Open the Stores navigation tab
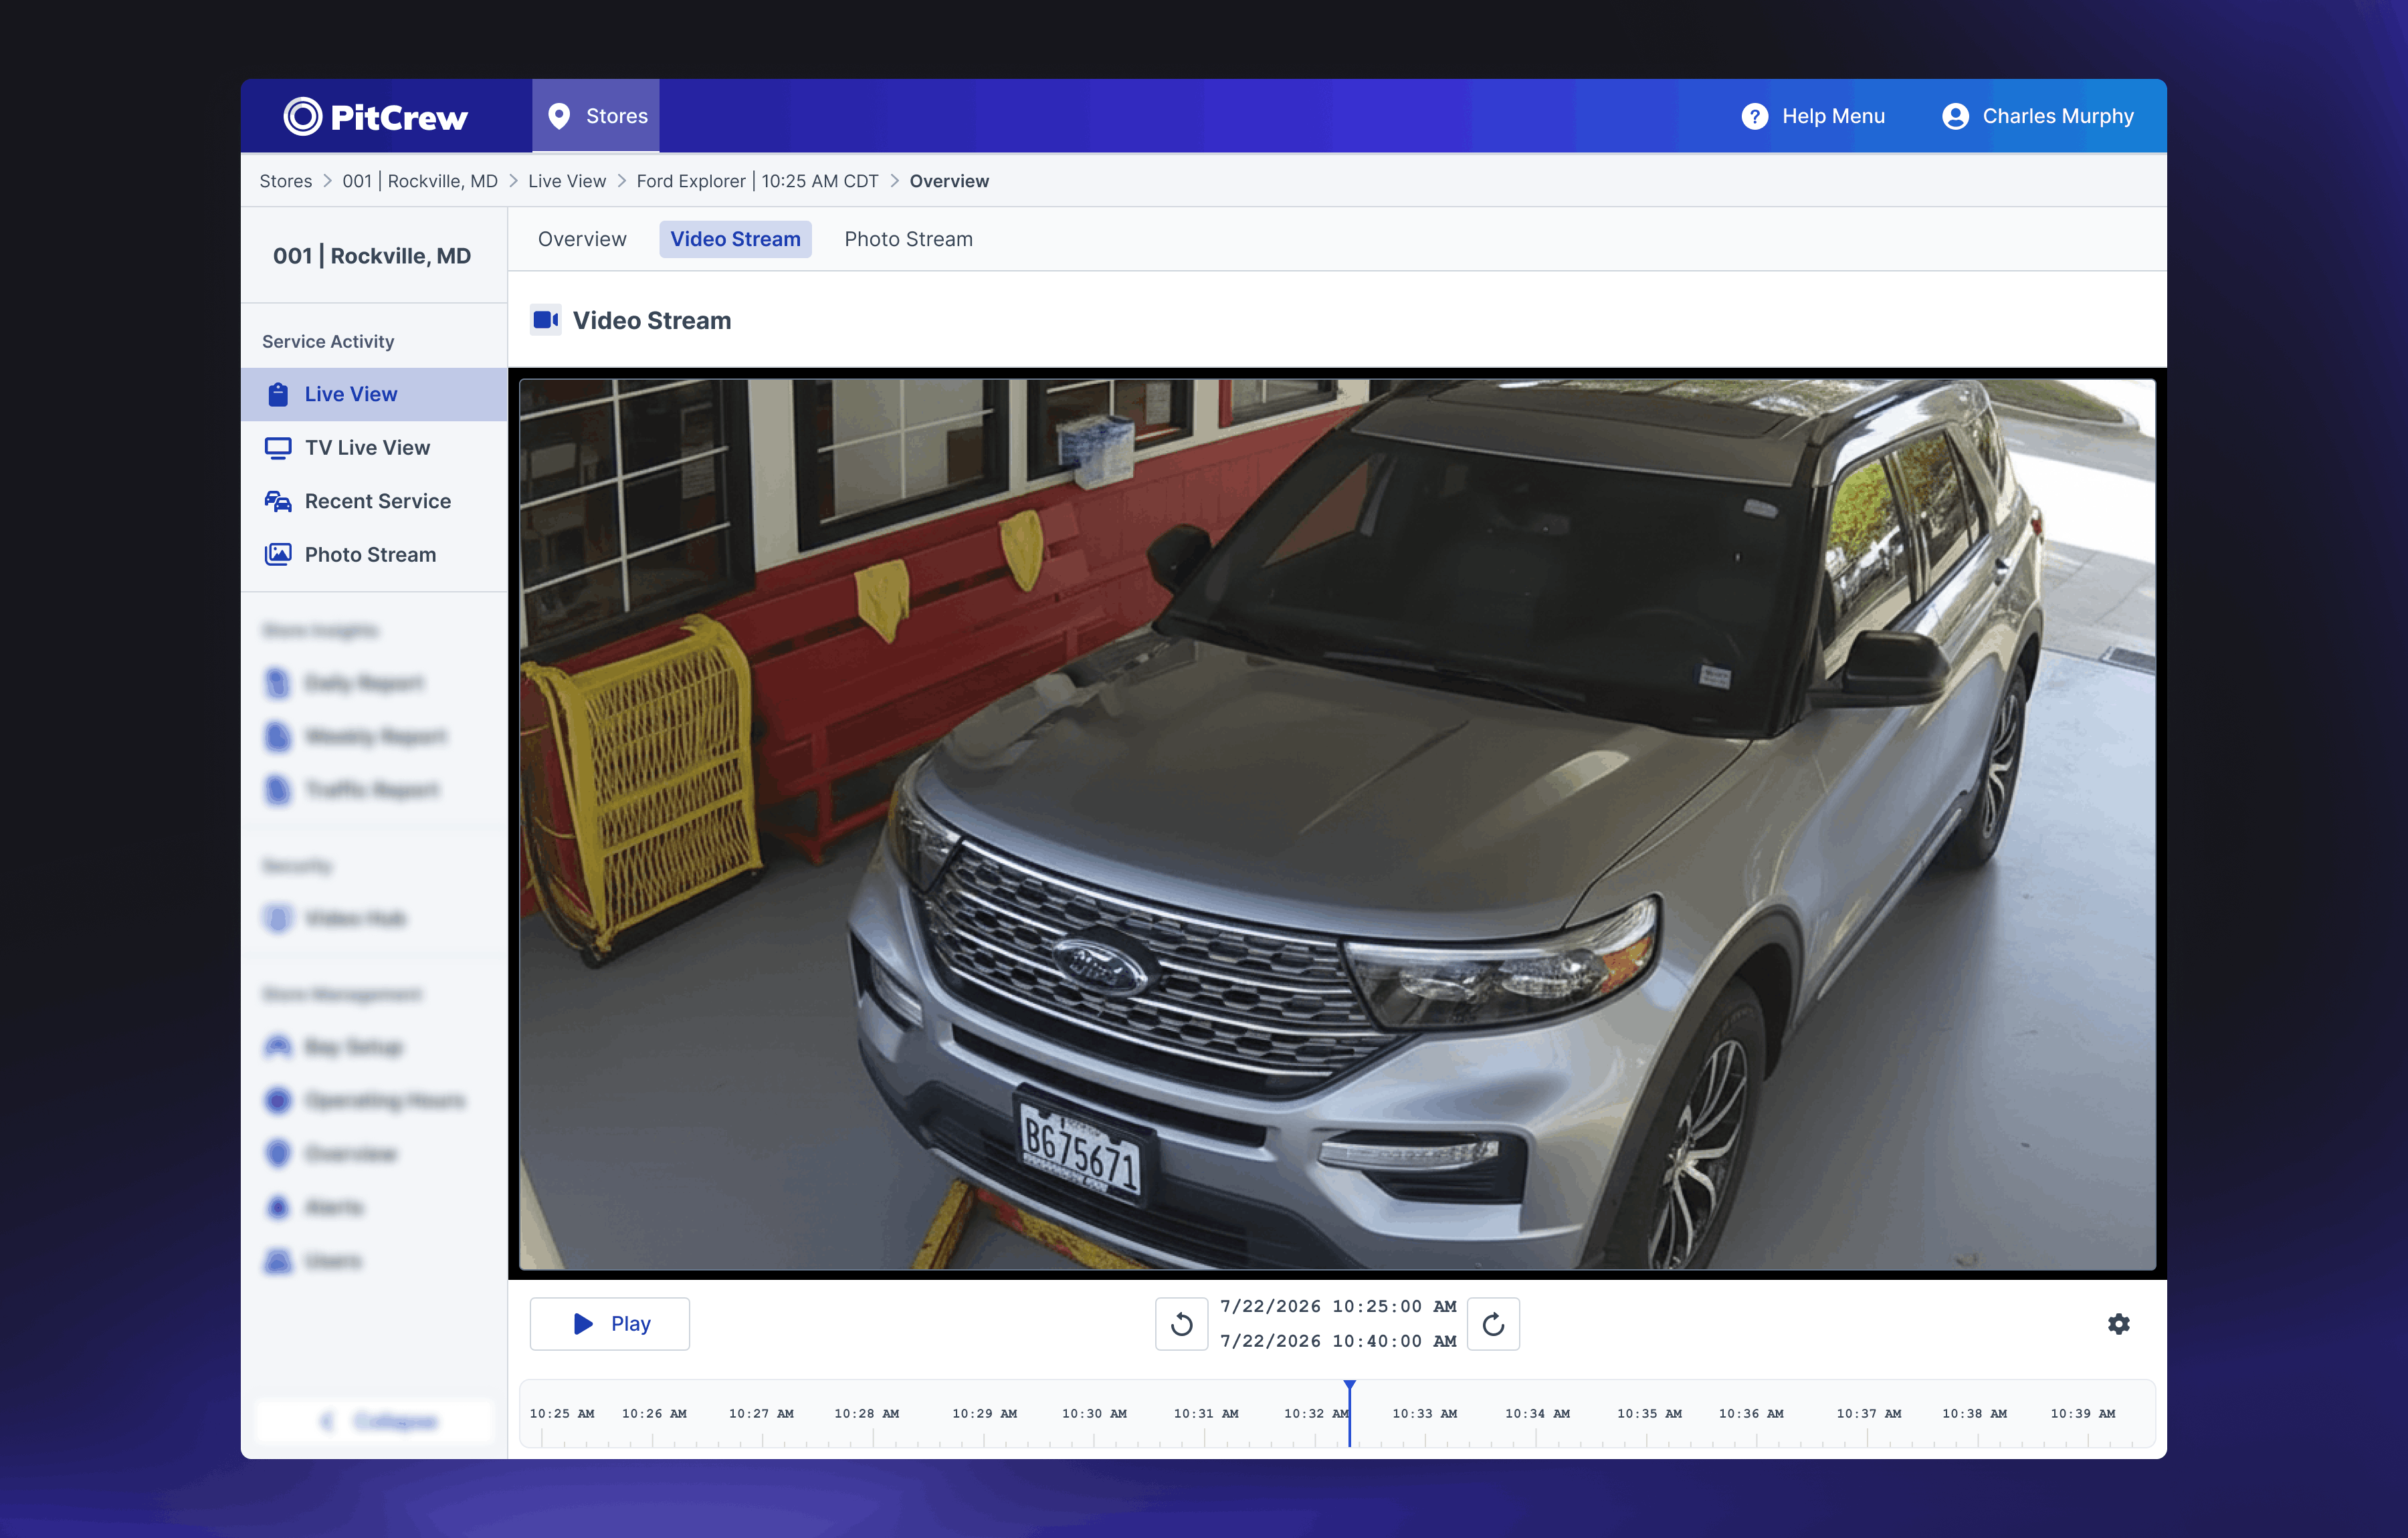The height and width of the screenshot is (1538, 2408). [x=596, y=116]
